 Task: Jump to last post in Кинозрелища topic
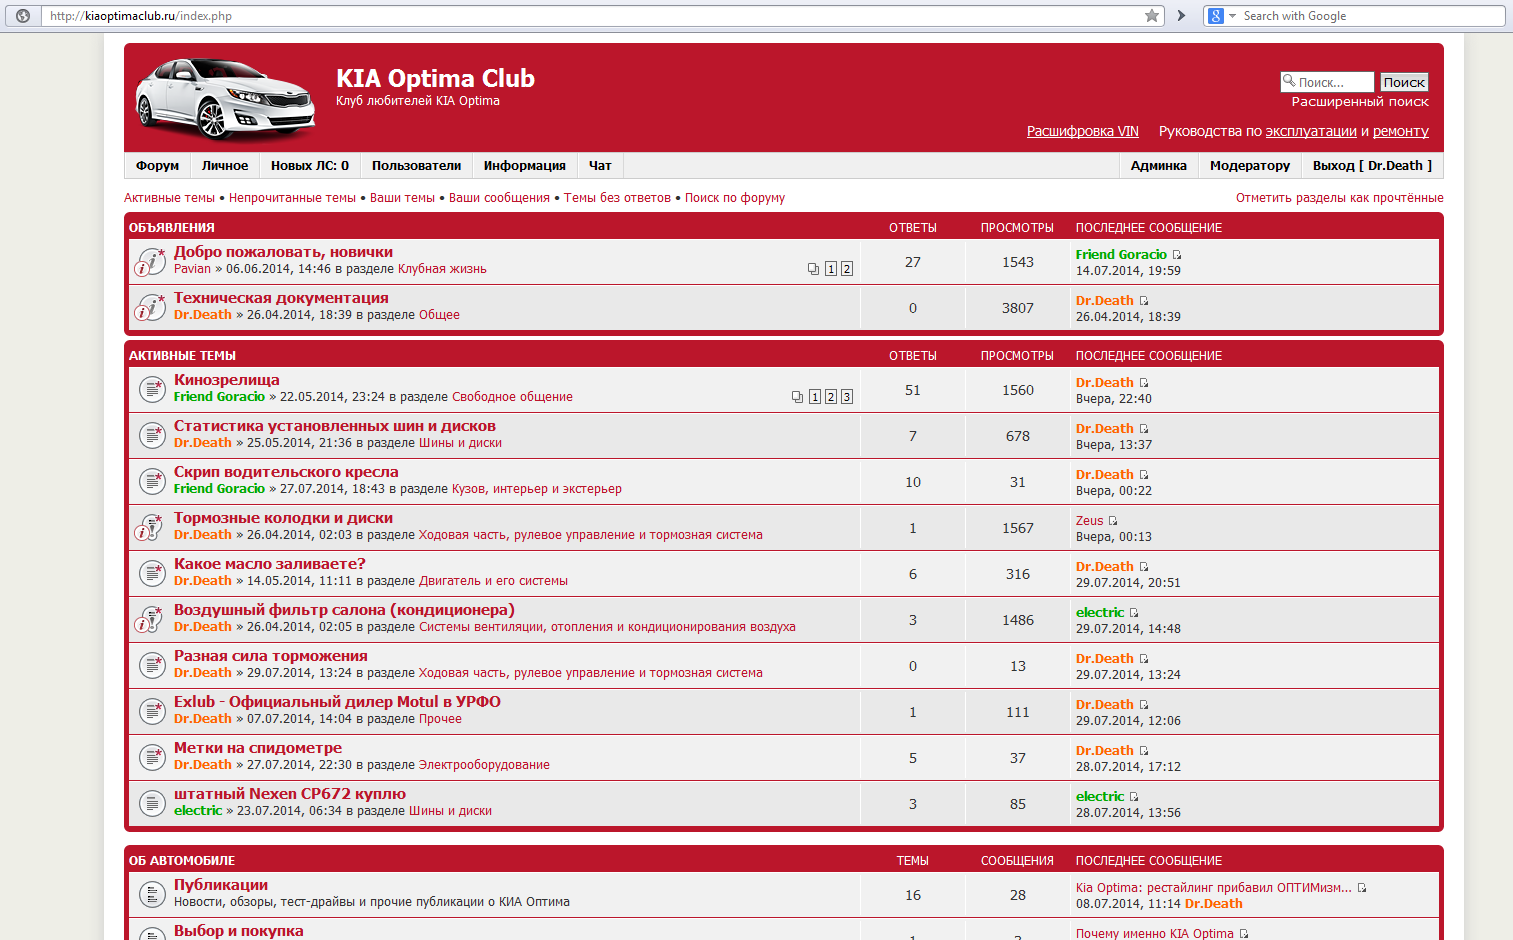1144,383
